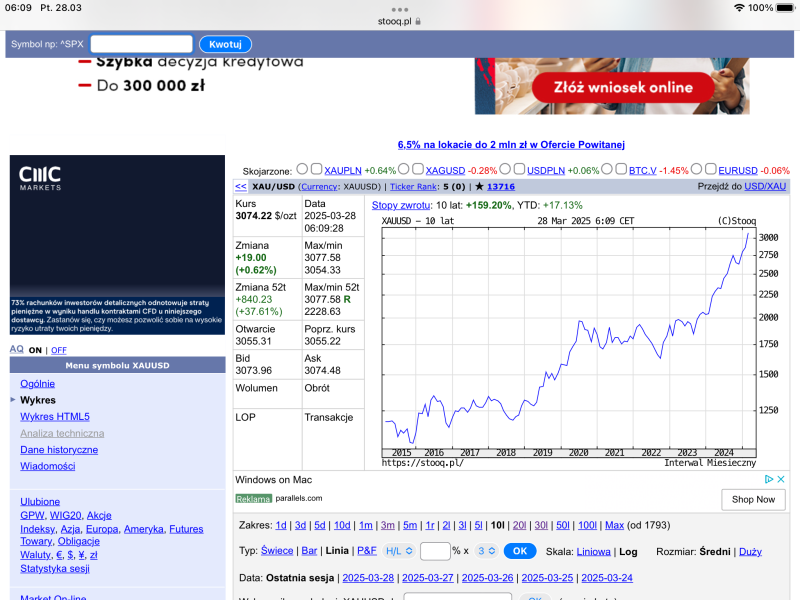
Task: Click the percent input box in Typ row
Action: (x=435, y=551)
